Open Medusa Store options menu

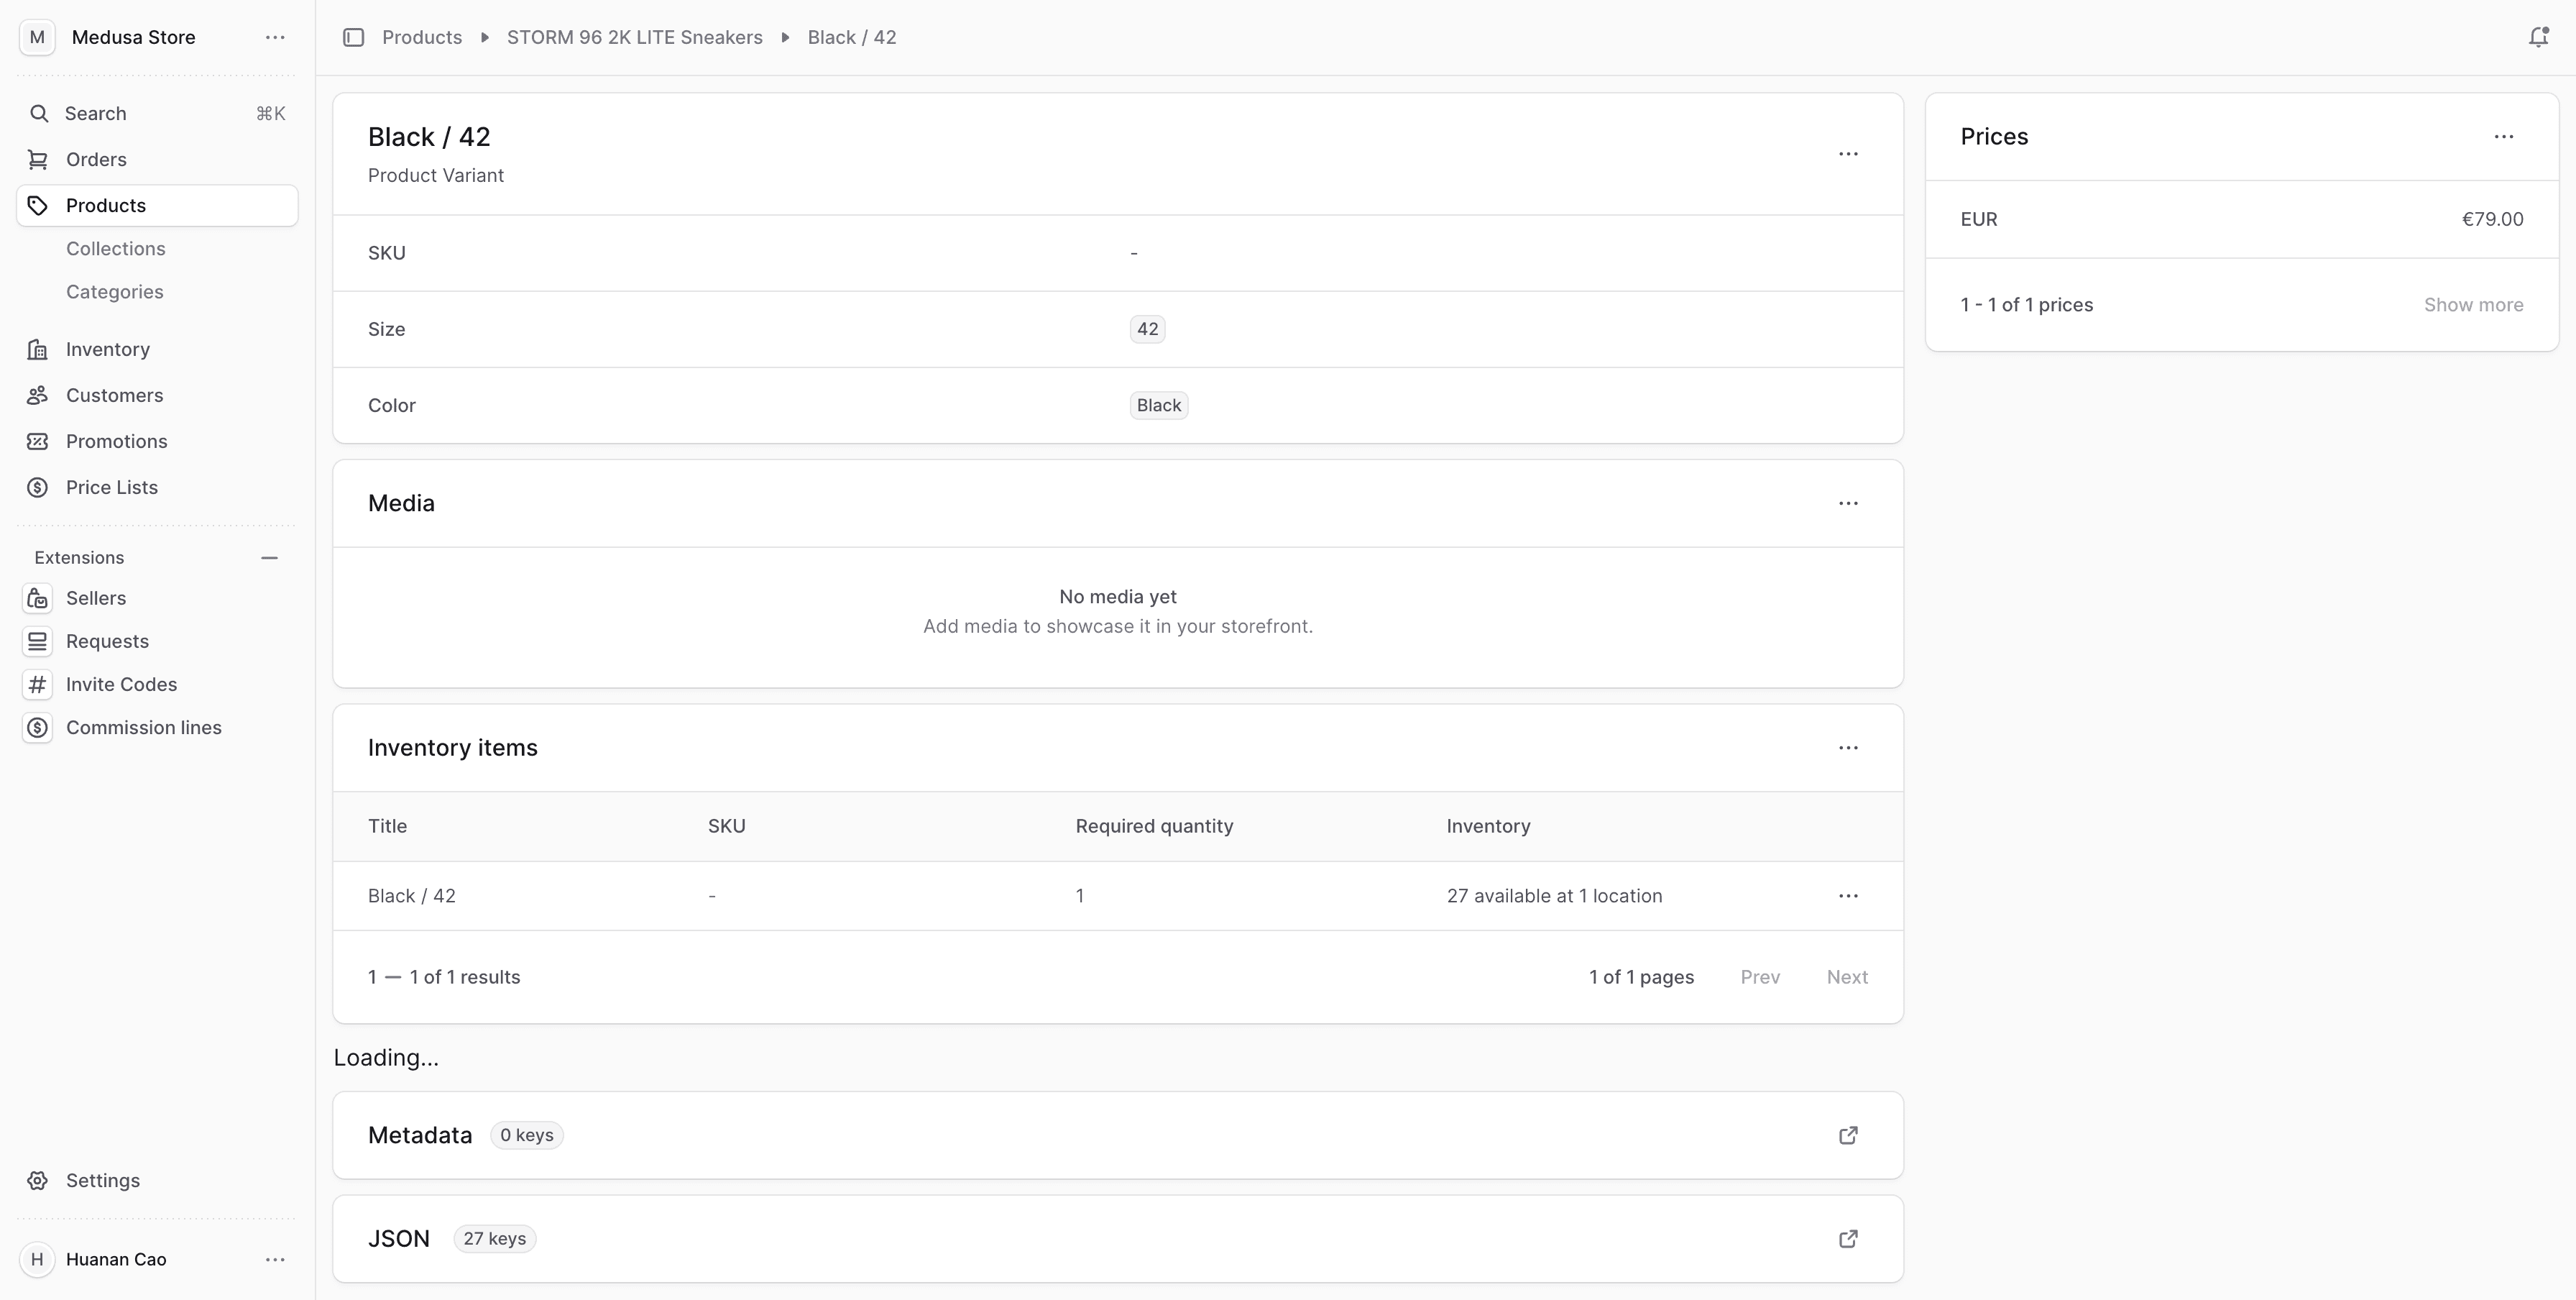click(x=275, y=37)
